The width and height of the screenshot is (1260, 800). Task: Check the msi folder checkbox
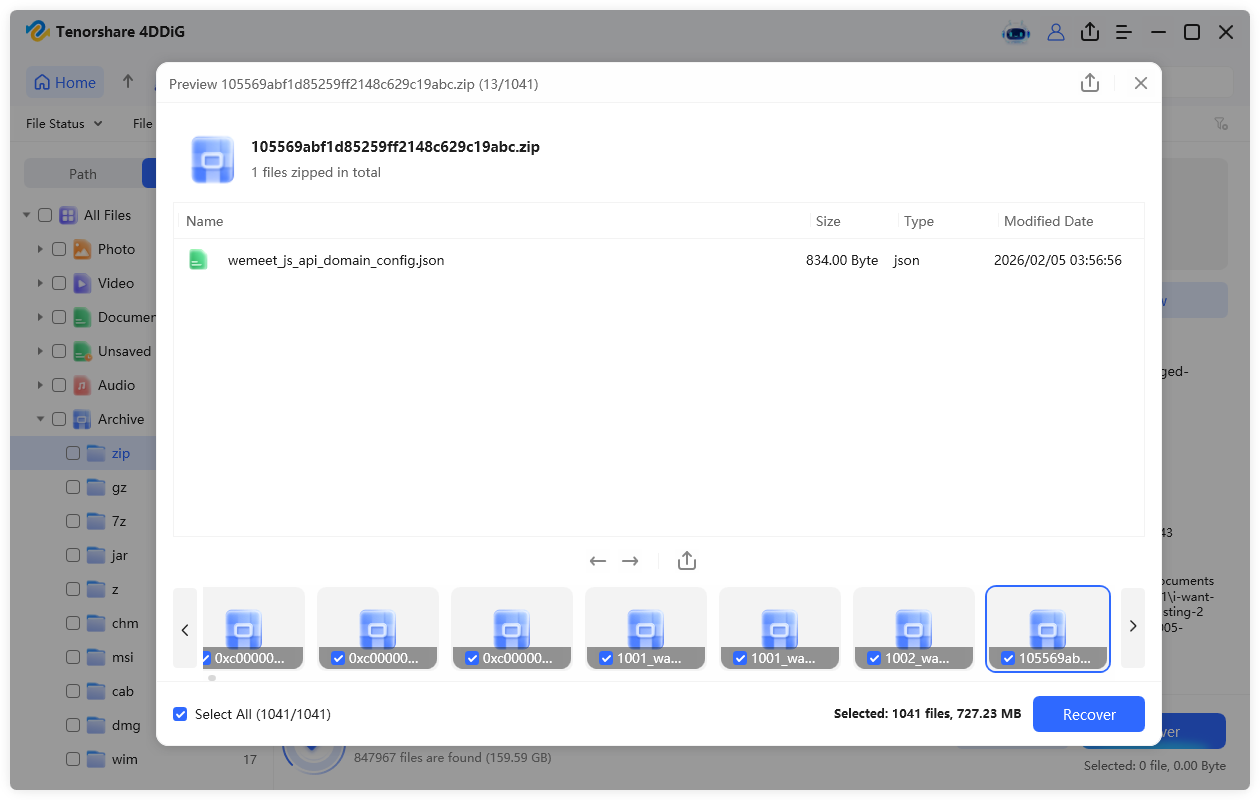pyautogui.click(x=73, y=657)
